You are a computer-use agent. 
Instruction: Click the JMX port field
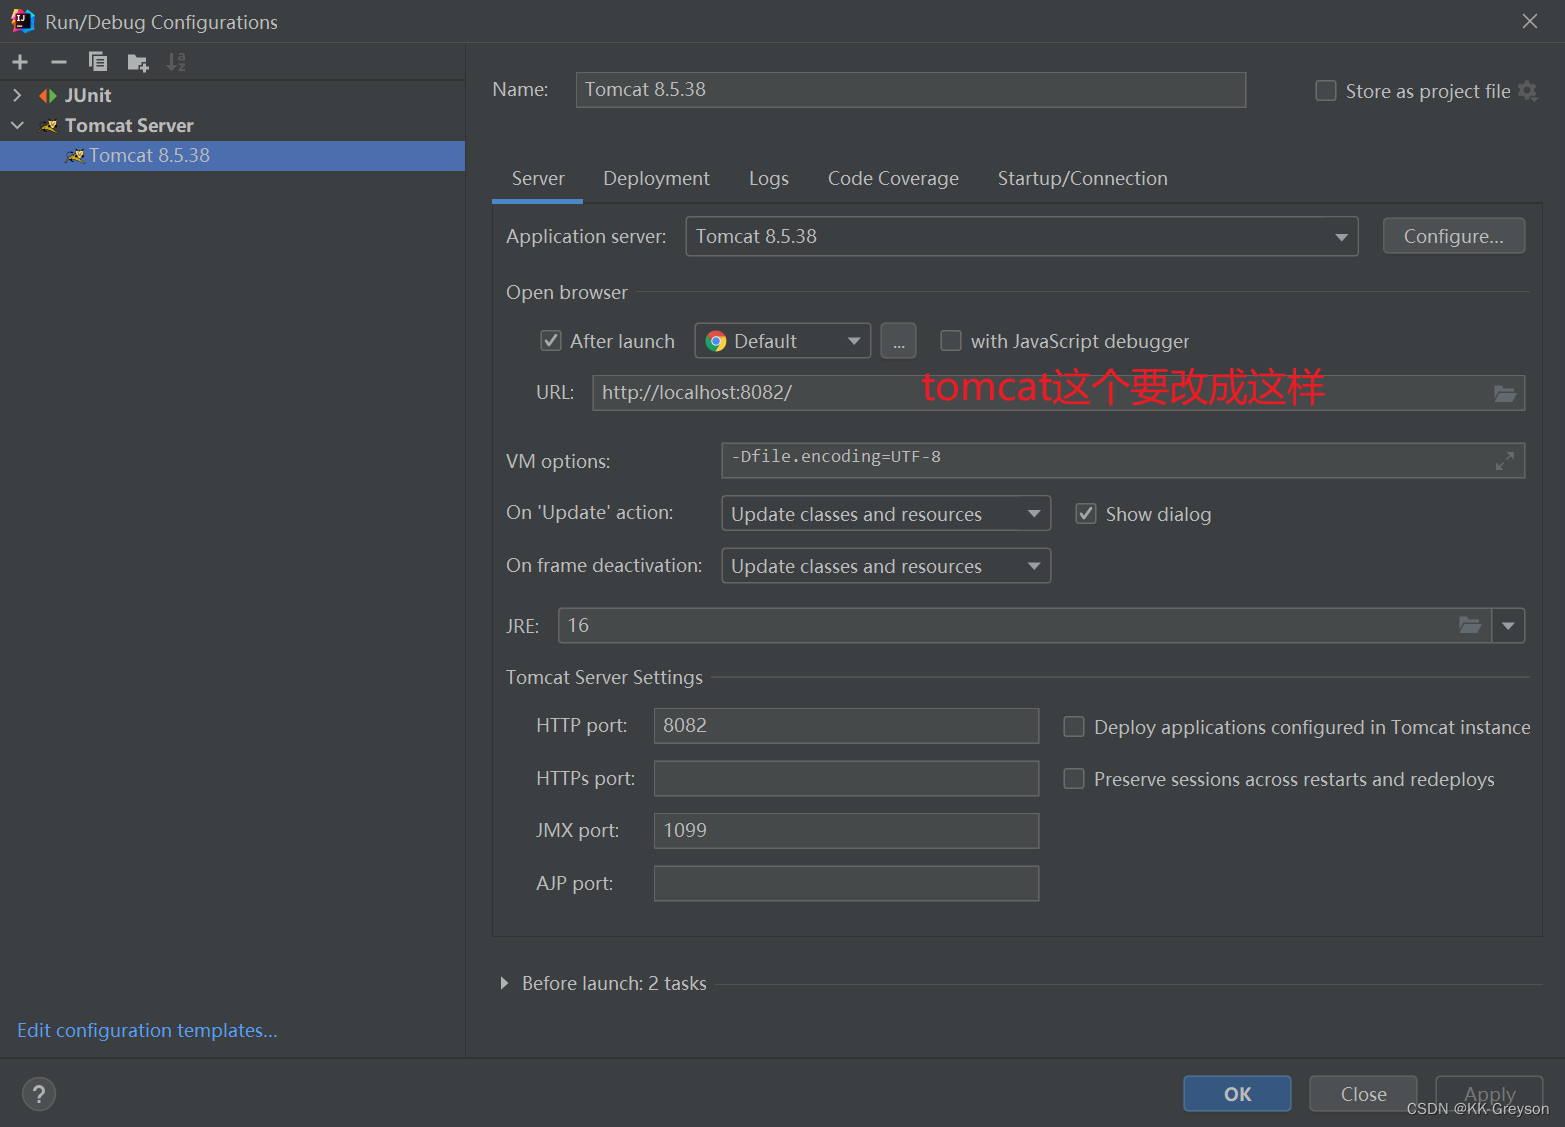coord(846,831)
